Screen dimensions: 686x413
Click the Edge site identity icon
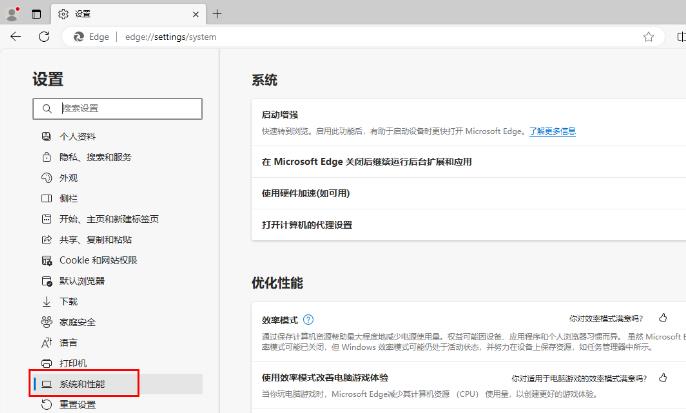tap(79, 37)
